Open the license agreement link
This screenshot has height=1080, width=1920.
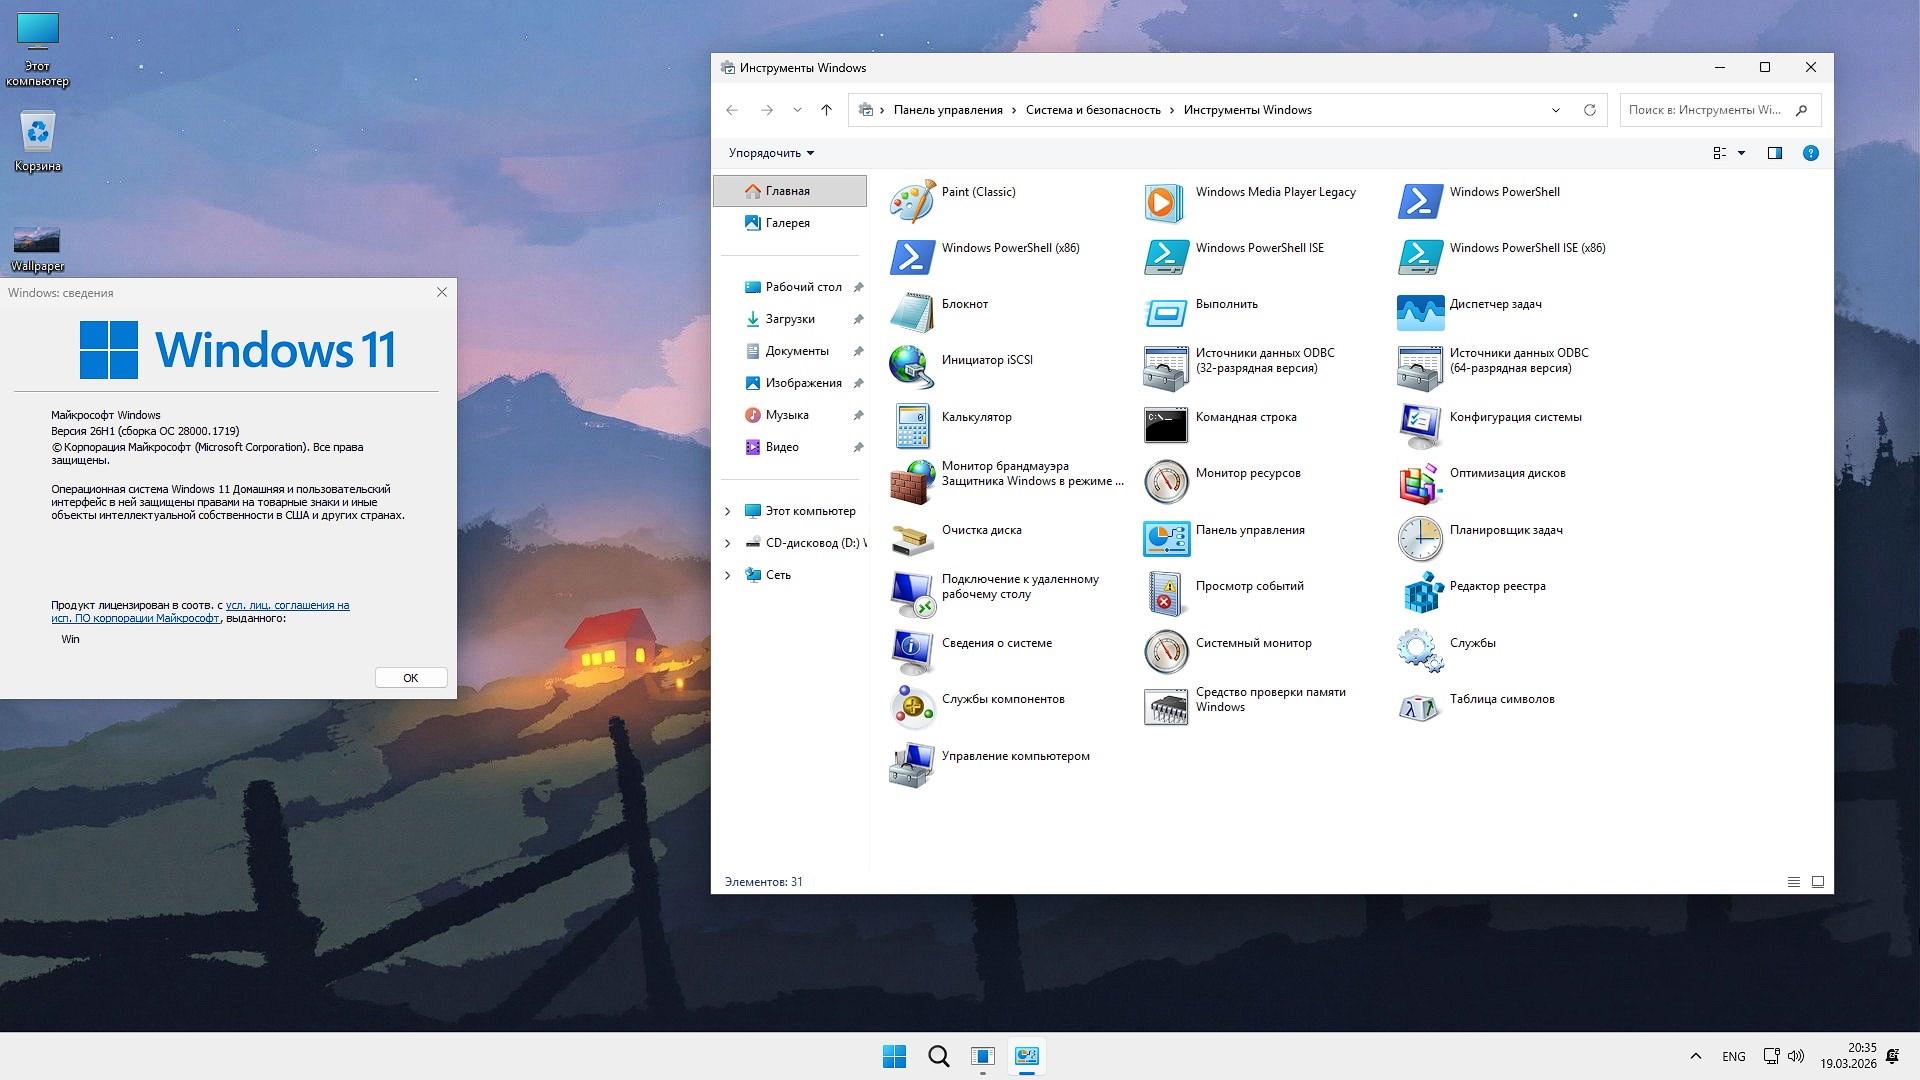[x=287, y=605]
